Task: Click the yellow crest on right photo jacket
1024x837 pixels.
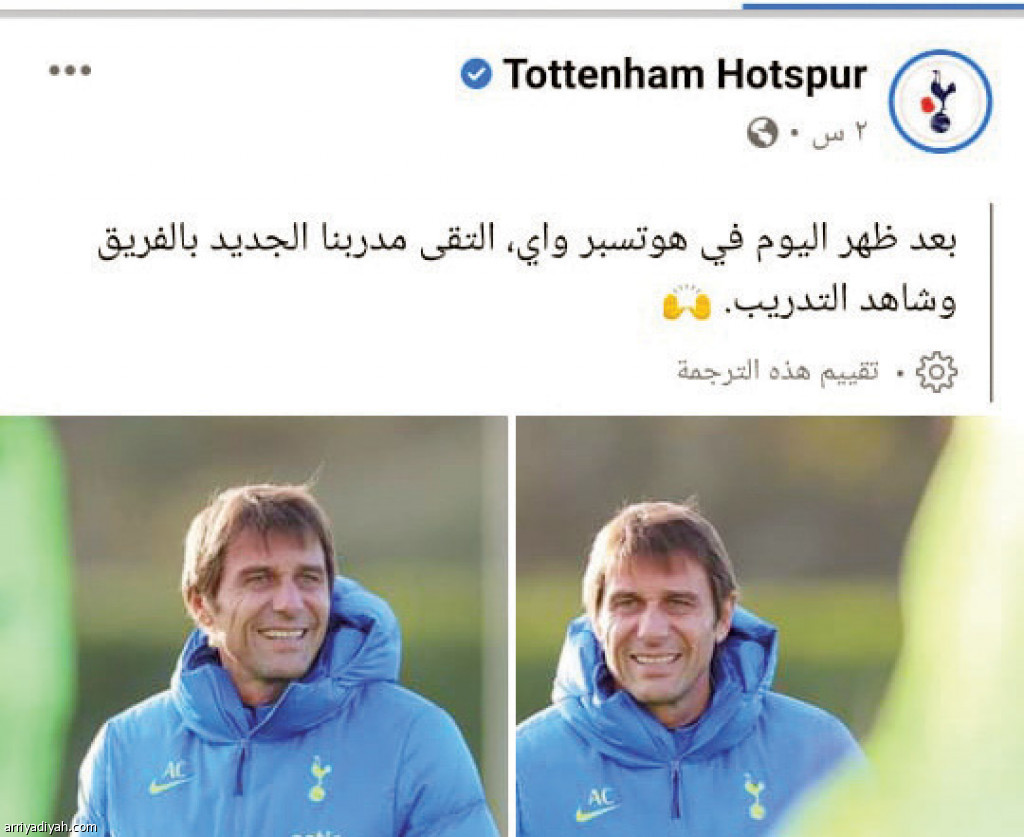Action: pyautogui.click(x=756, y=797)
